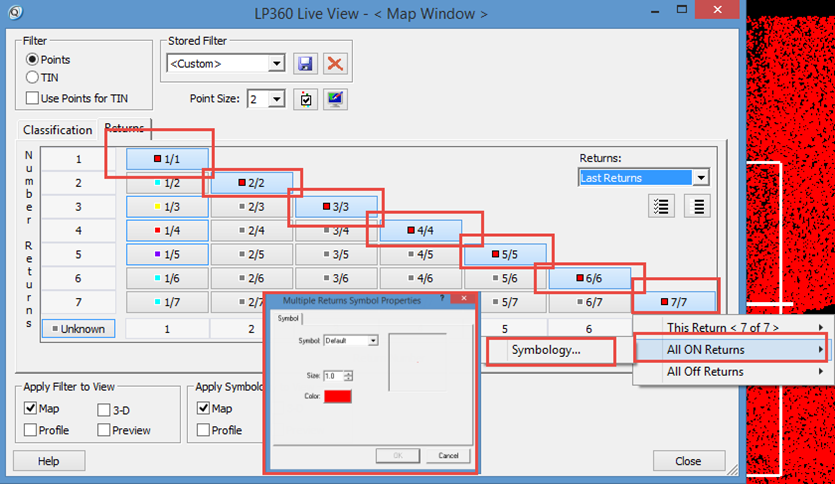The height and width of the screenshot is (484, 835).
Task: Toggle the 7/7 return button
Action: [674, 302]
